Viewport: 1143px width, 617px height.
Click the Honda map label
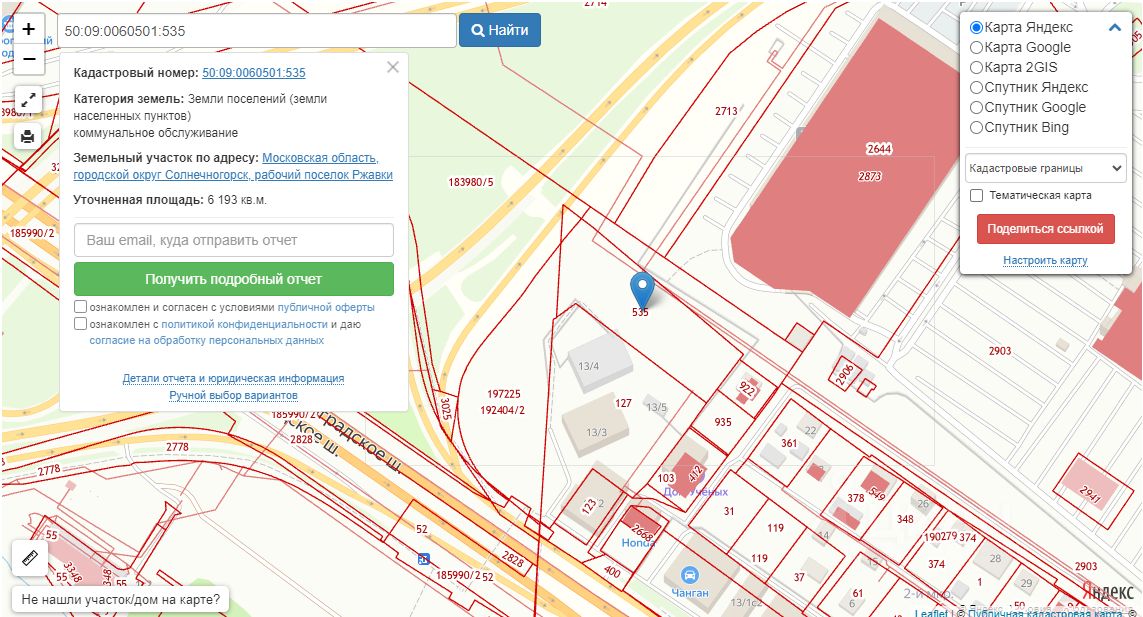[637, 543]
